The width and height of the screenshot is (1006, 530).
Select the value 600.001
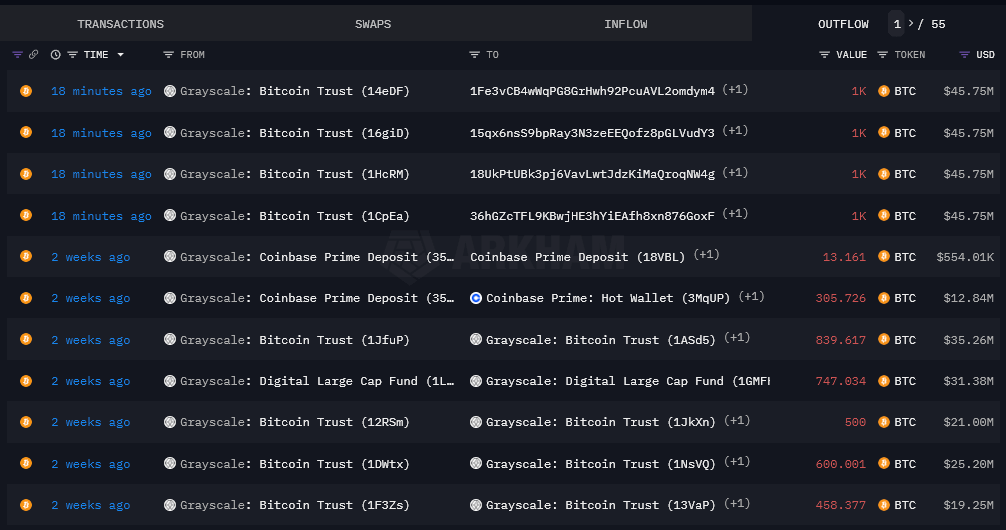[840, 464]
